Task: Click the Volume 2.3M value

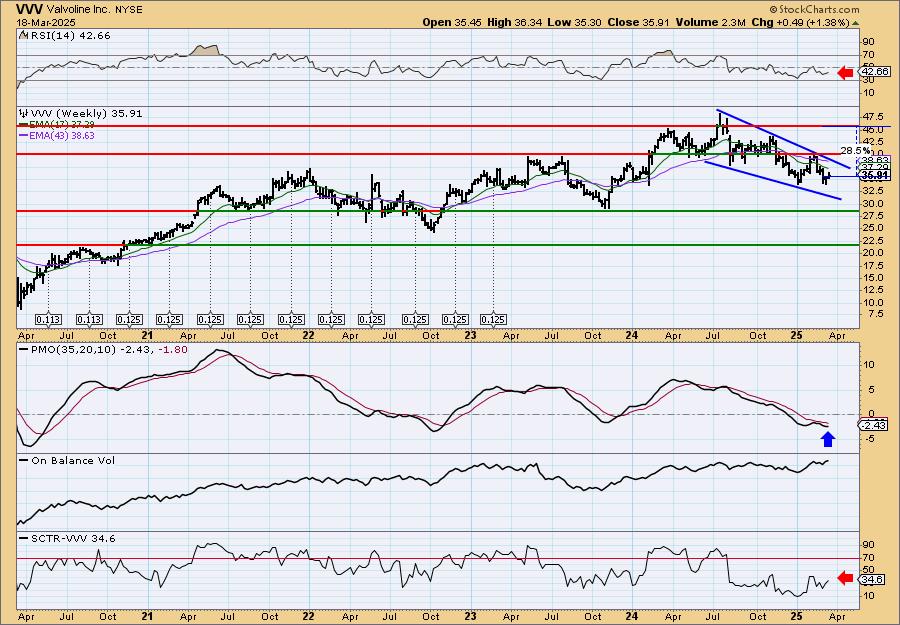Action: coord(711,22)
